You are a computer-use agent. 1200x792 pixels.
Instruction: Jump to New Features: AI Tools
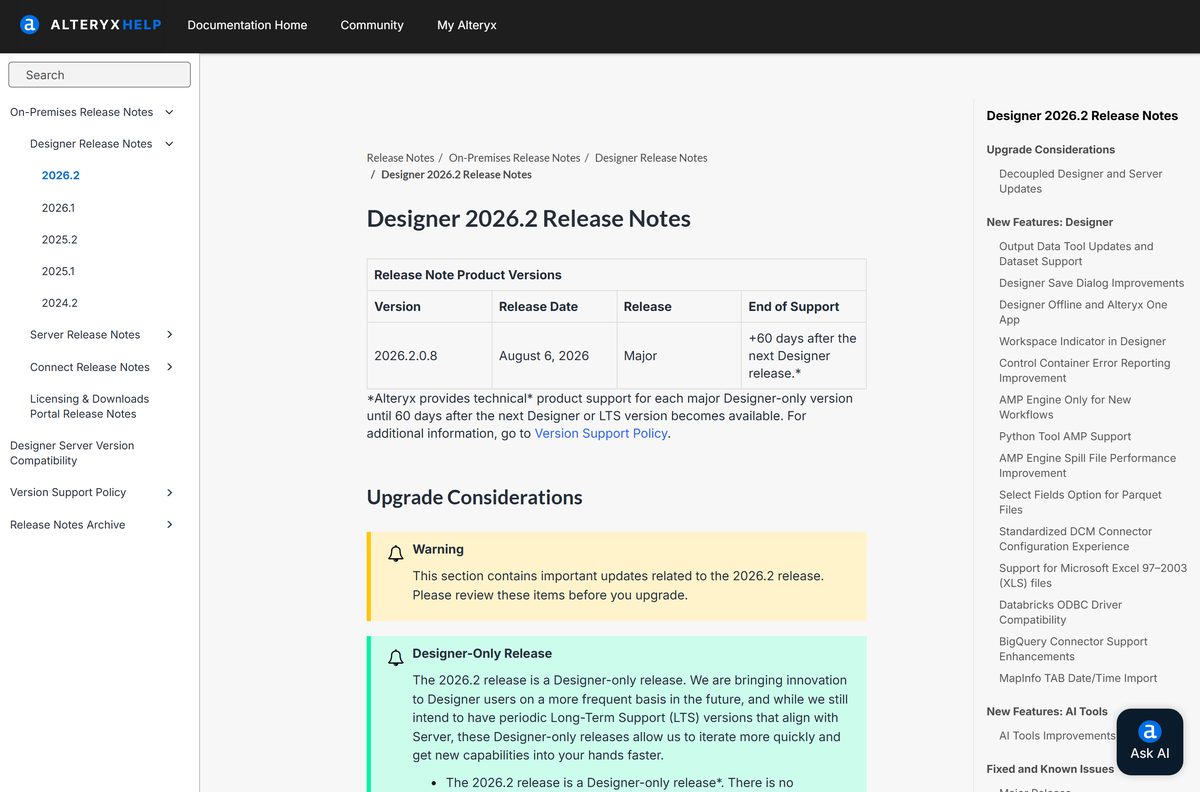[x=1047, y=712]
